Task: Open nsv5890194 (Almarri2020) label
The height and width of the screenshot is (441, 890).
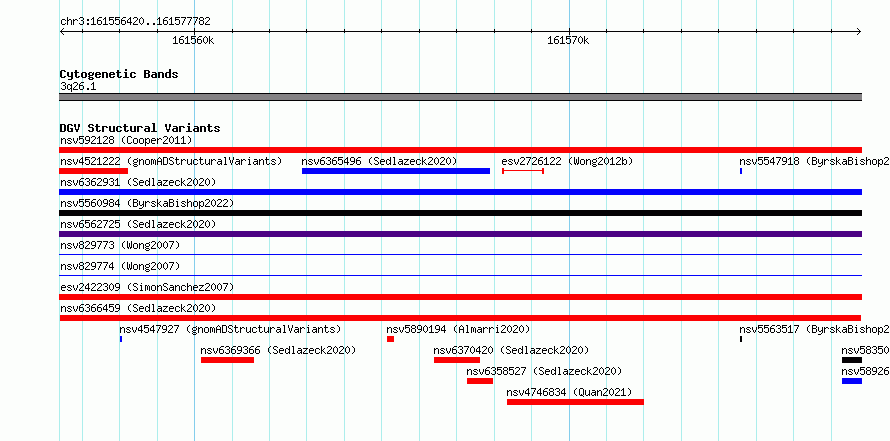Action: click(x=458, y=329)
